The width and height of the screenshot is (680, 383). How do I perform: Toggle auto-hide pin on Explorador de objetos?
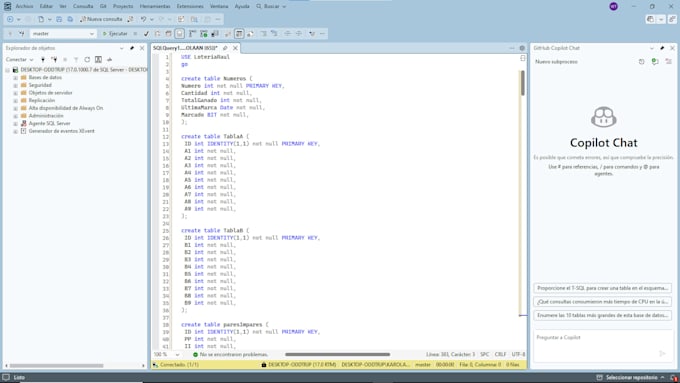pyautogui.click(x=132, y=48)
